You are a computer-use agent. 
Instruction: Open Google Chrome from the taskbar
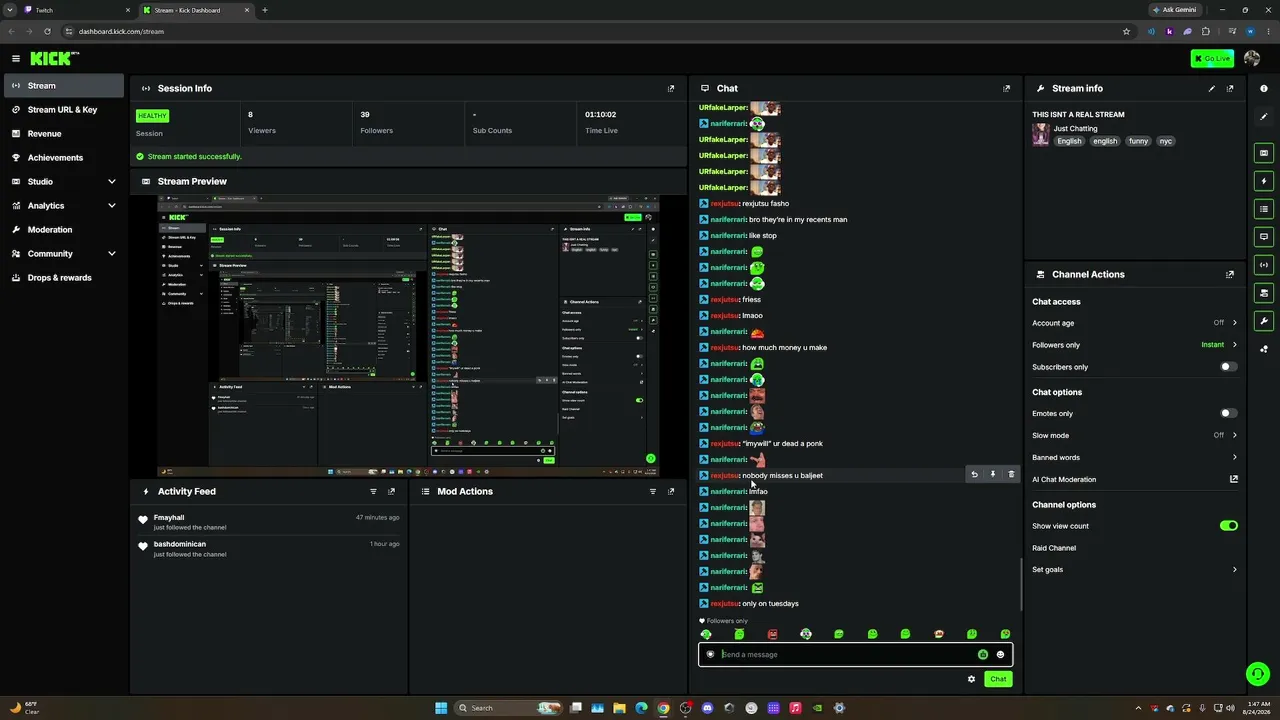[663, 708]
